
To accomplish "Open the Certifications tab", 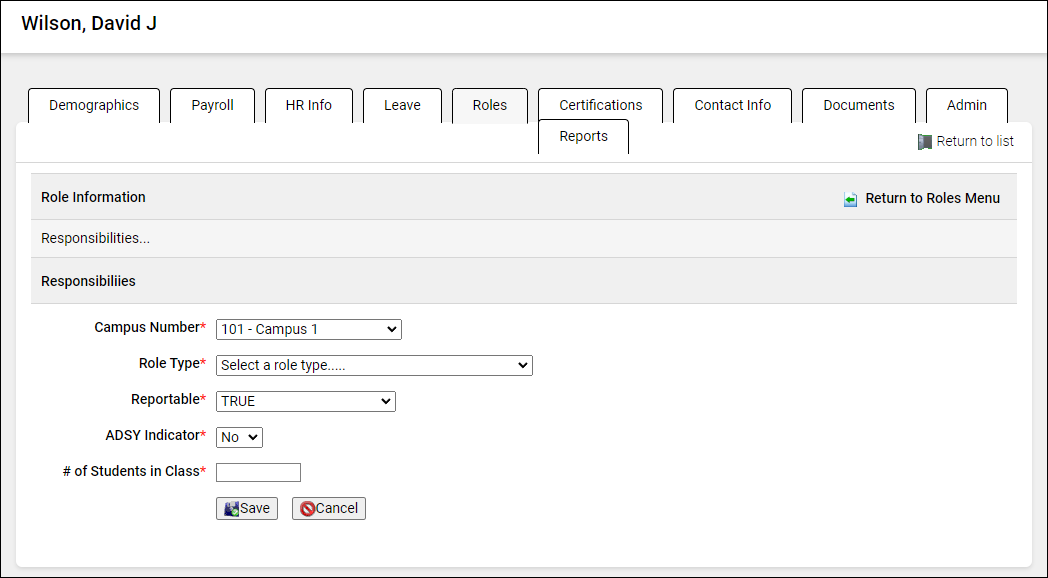I will click(x=600, y=105).
